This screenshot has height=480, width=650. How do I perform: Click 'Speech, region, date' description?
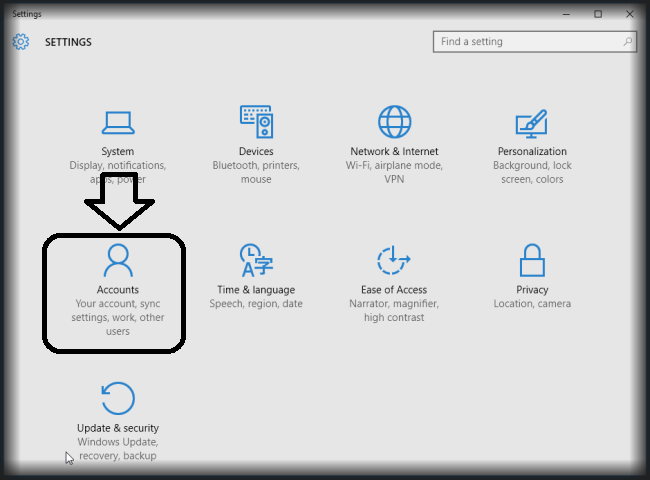pyautogui.click(x=256, y=304)
